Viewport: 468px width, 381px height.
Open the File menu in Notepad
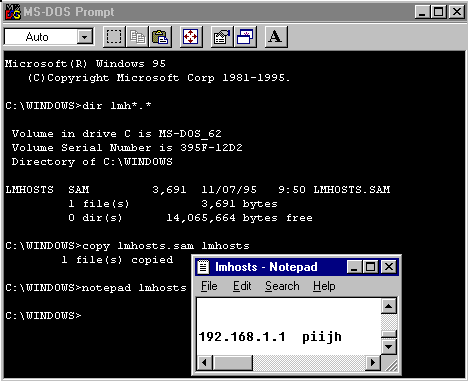[209, 286]
